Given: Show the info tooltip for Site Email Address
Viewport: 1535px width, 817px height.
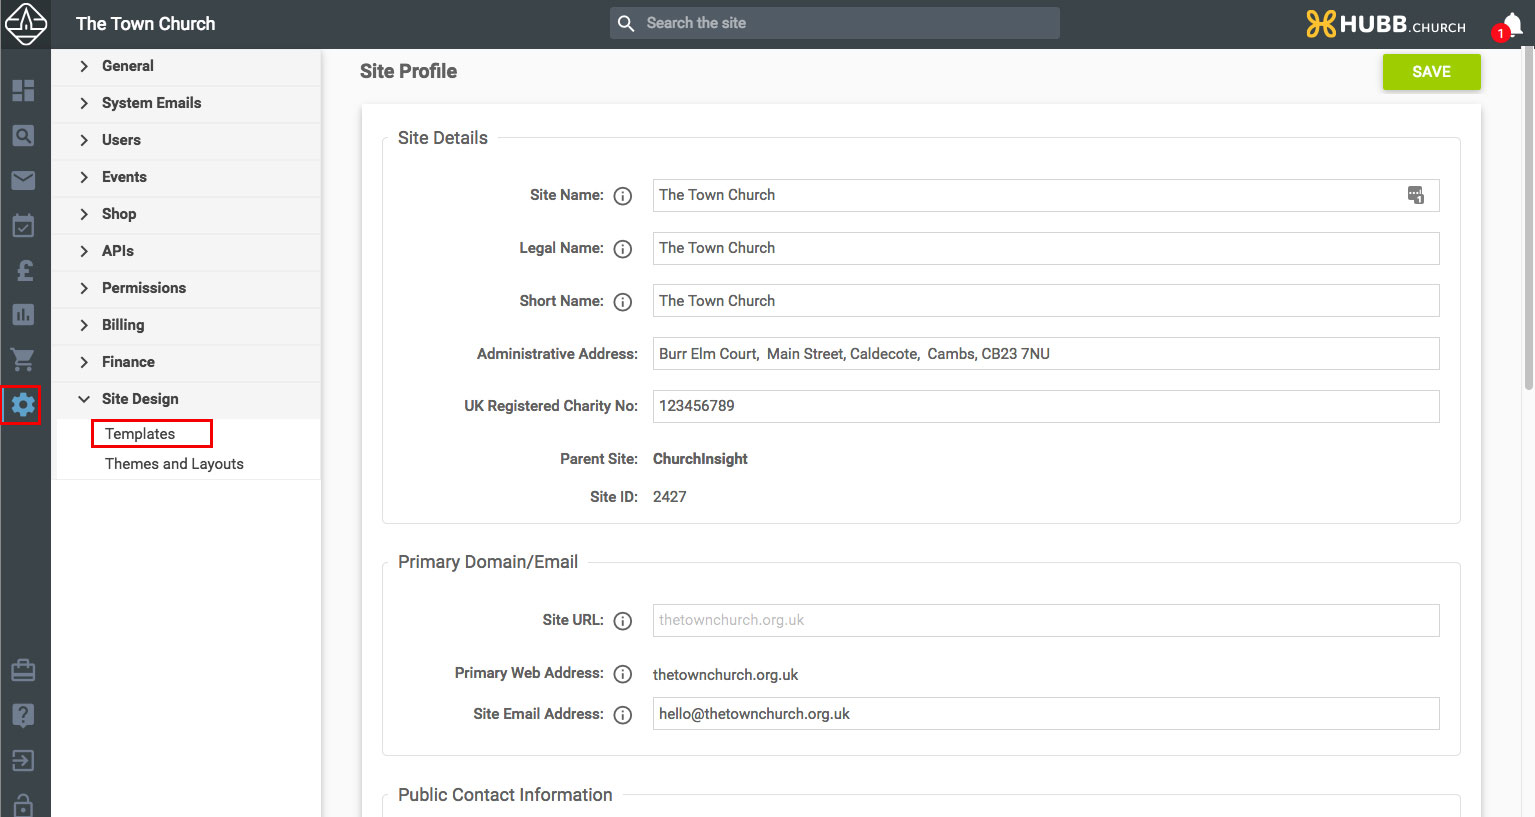Looking at the screenshot, I should (x=623, y=715).
